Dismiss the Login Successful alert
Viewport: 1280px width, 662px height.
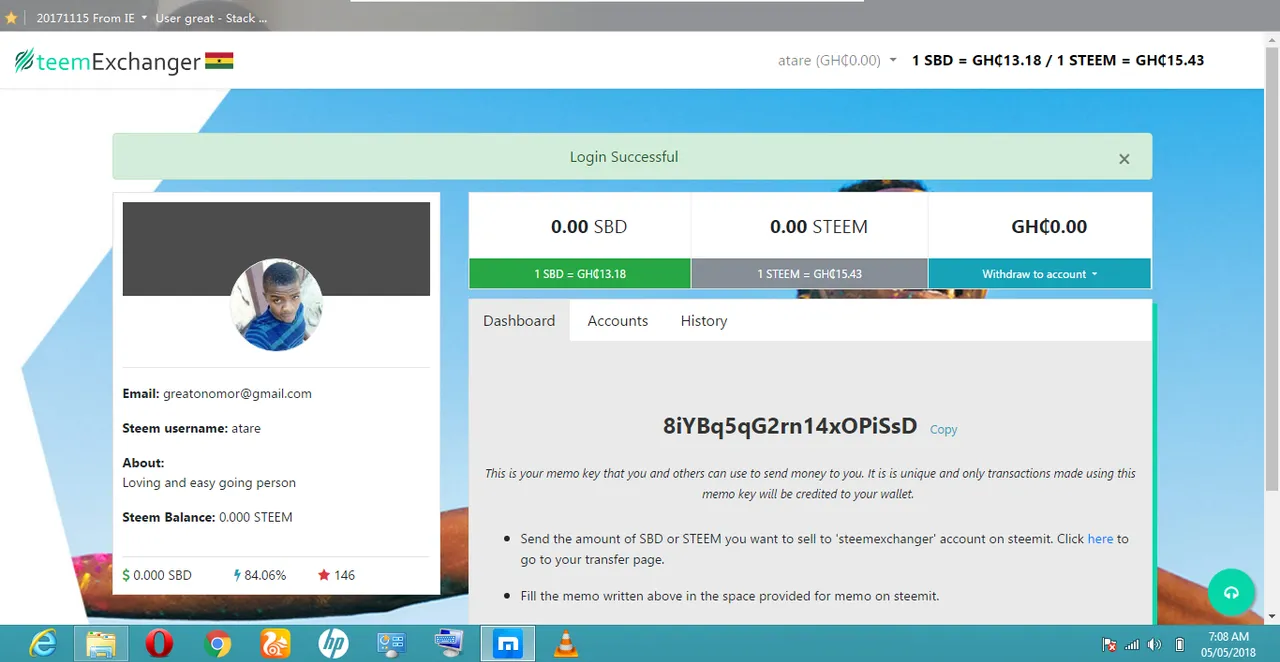pos(1124,159)
